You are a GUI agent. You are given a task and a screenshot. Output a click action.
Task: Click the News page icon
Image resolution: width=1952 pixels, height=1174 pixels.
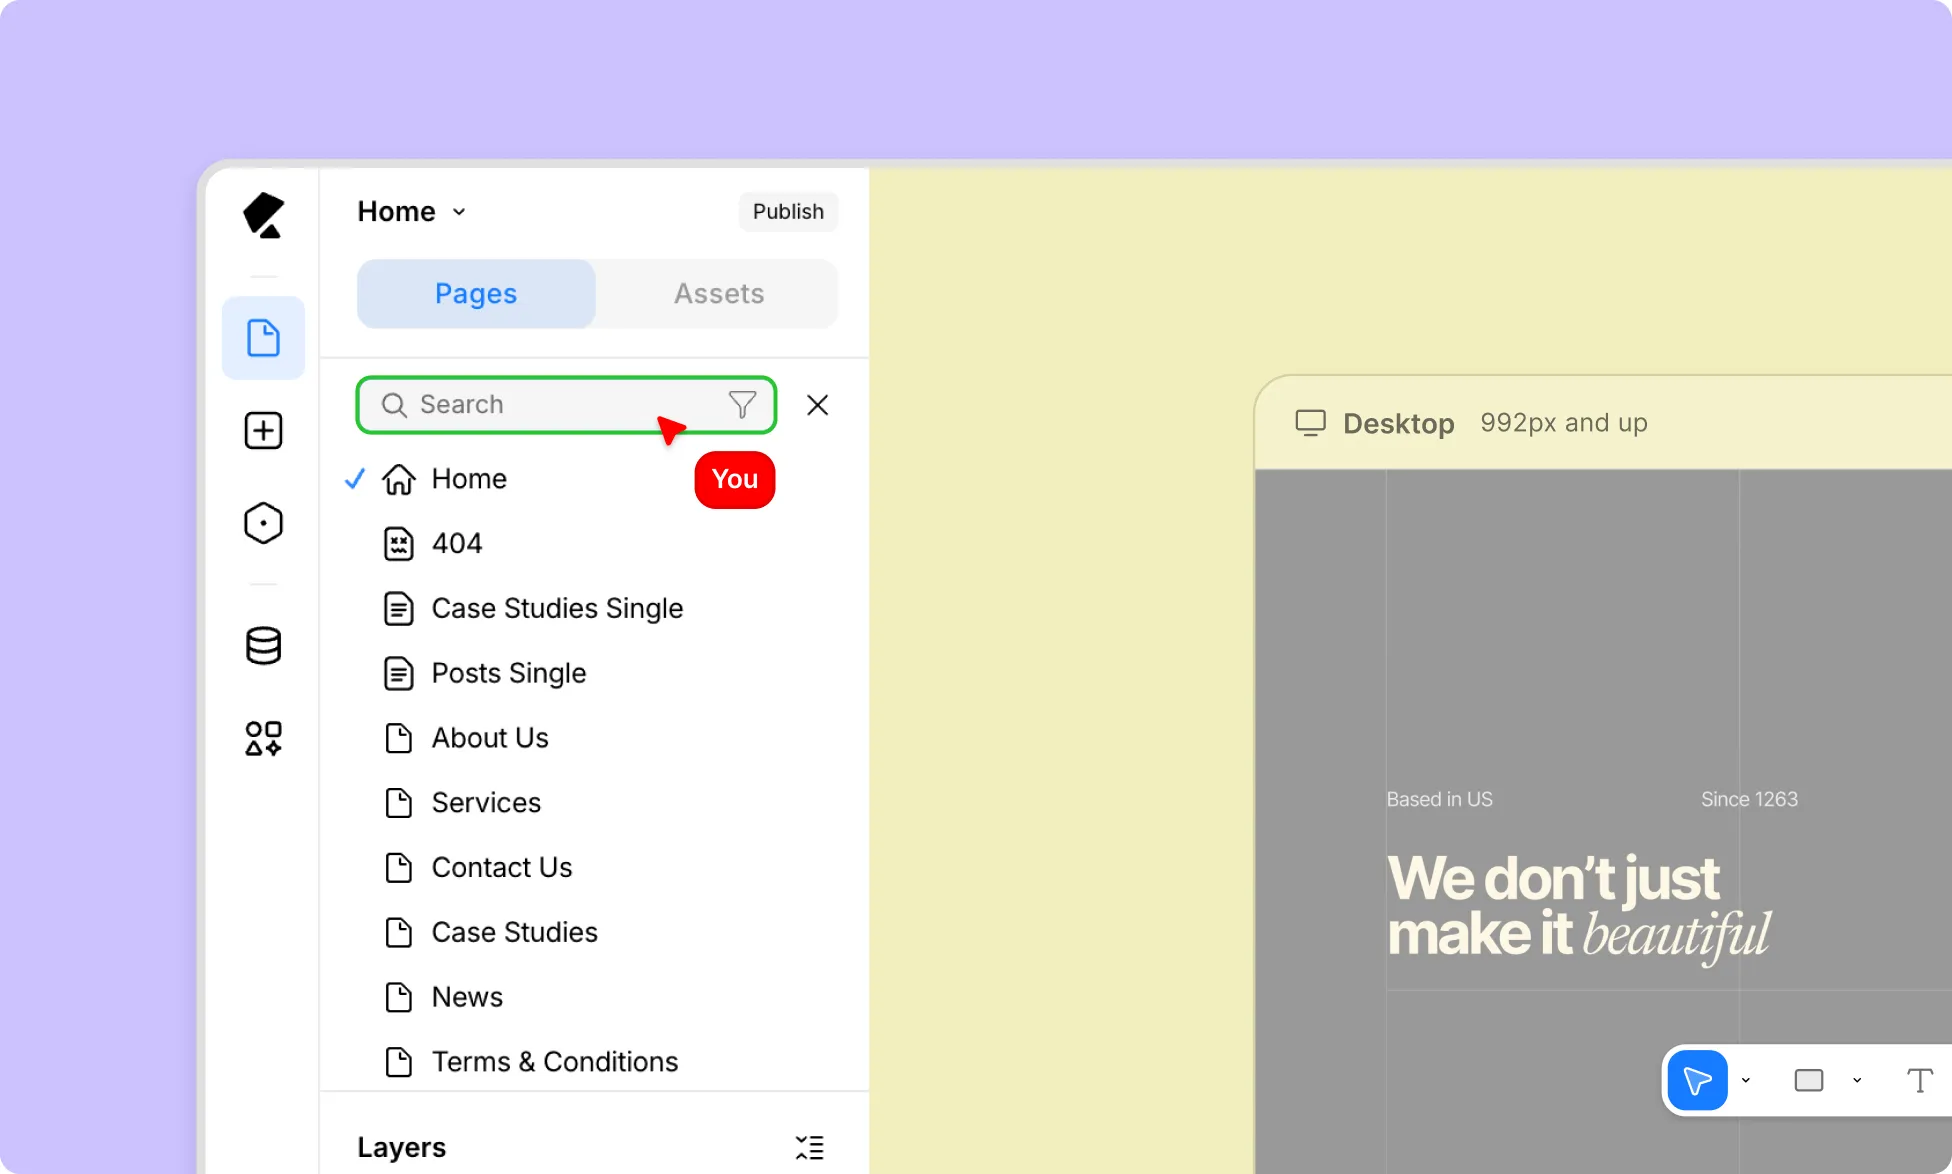(399, 997)
